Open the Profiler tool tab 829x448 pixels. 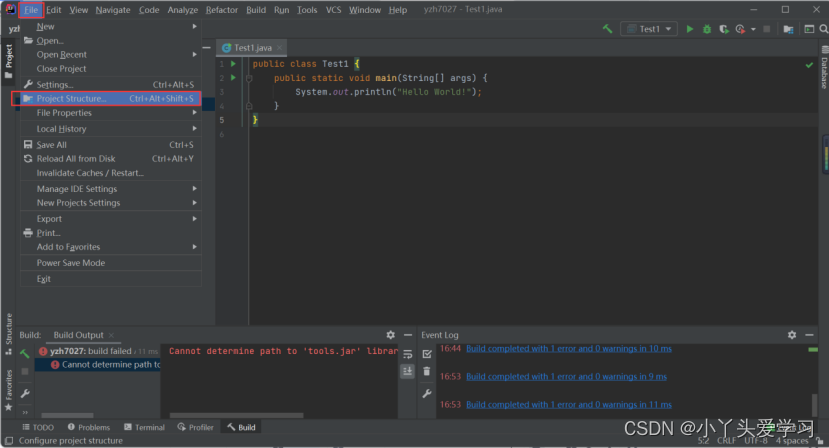coord(196,427)
